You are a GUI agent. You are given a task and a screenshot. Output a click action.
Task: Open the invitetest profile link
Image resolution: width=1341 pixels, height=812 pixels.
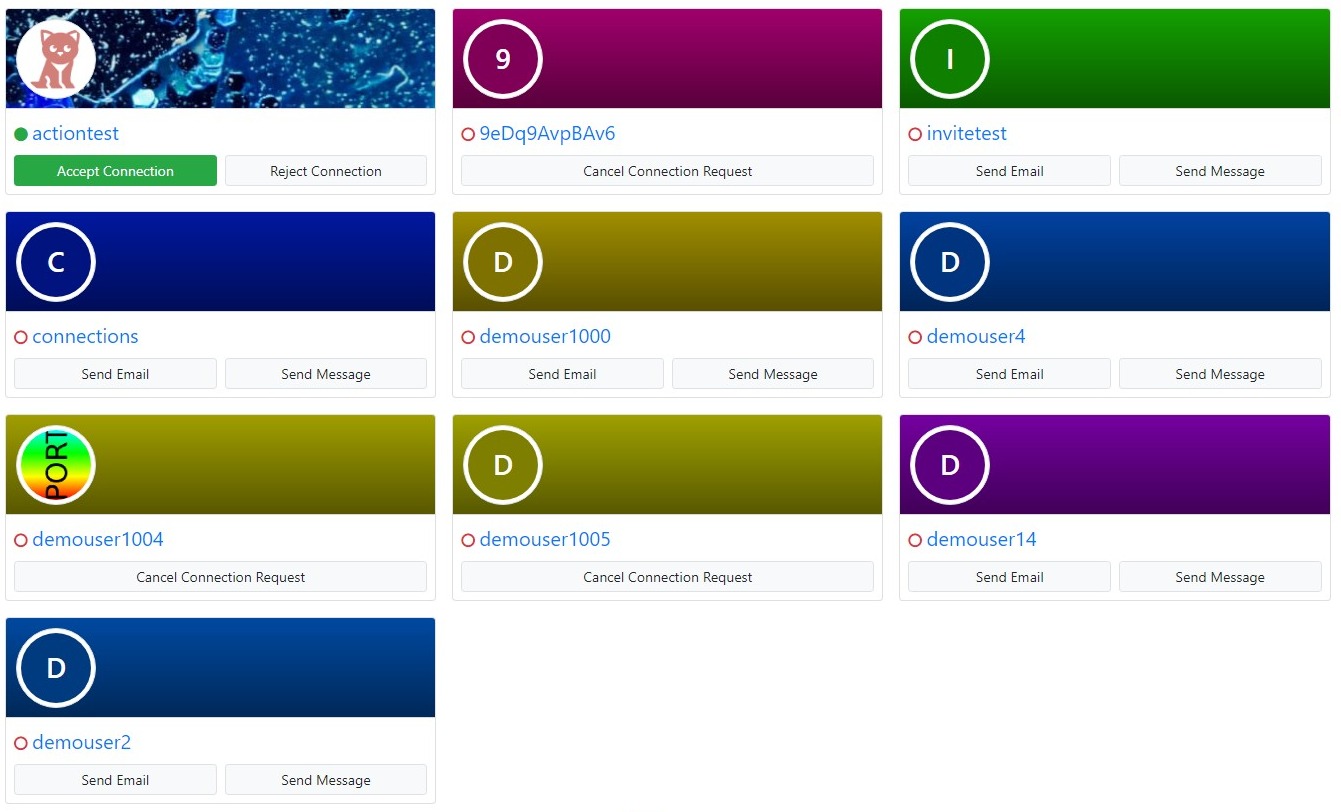tap(967, 134)
